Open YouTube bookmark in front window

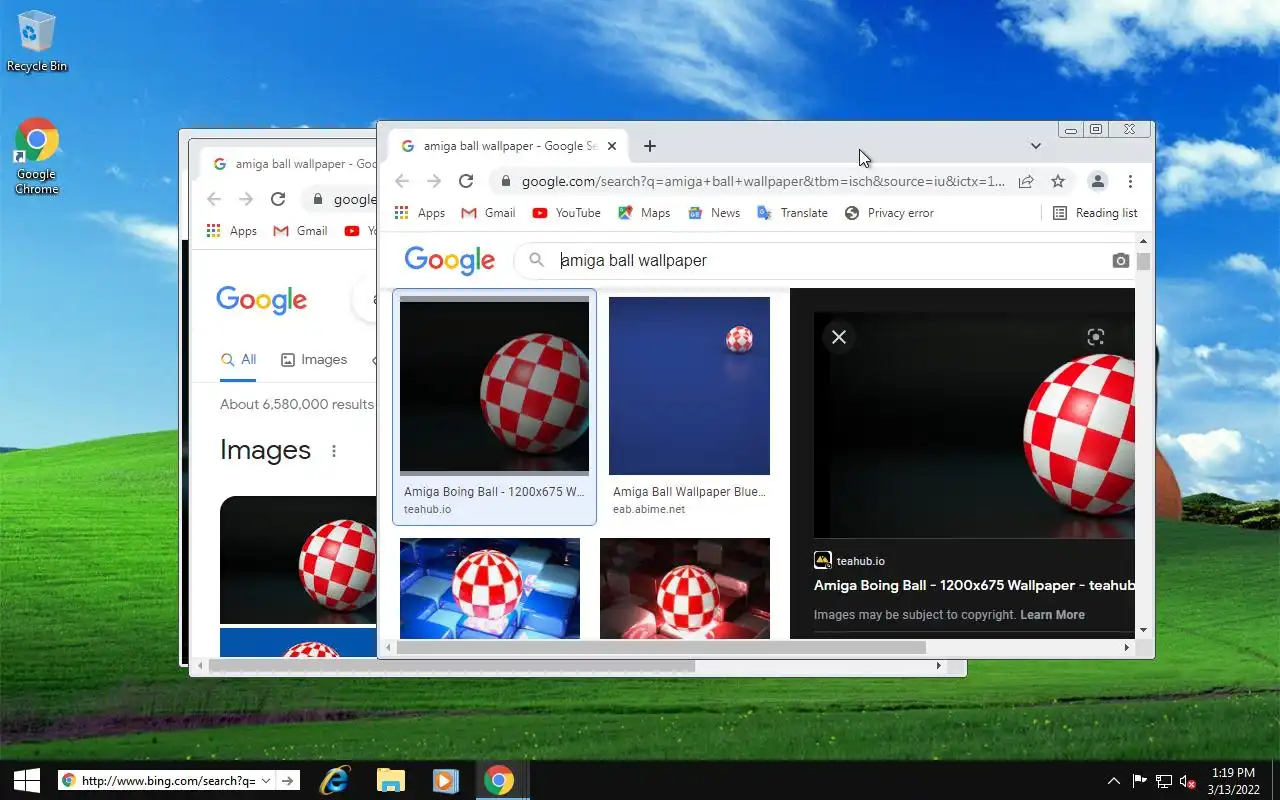tap(567, 213)
